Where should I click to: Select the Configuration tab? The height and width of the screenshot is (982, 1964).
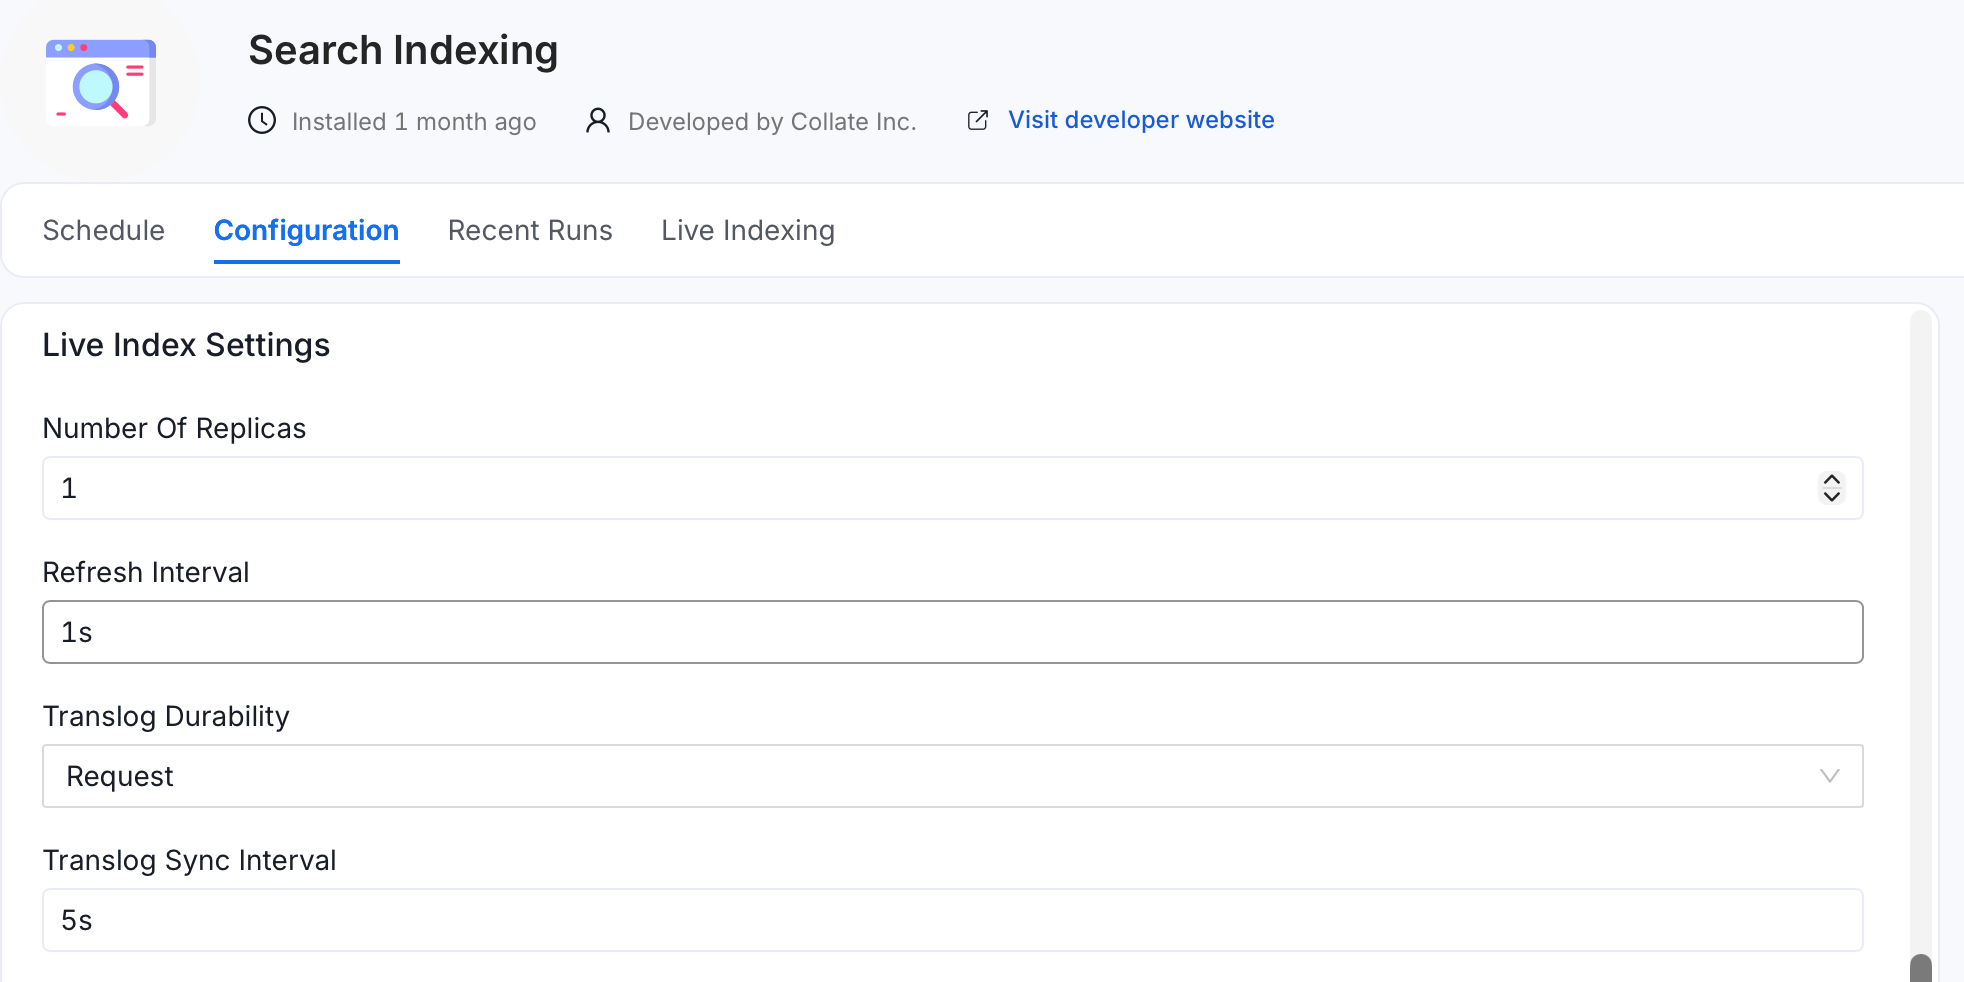[x=307, y=230]
